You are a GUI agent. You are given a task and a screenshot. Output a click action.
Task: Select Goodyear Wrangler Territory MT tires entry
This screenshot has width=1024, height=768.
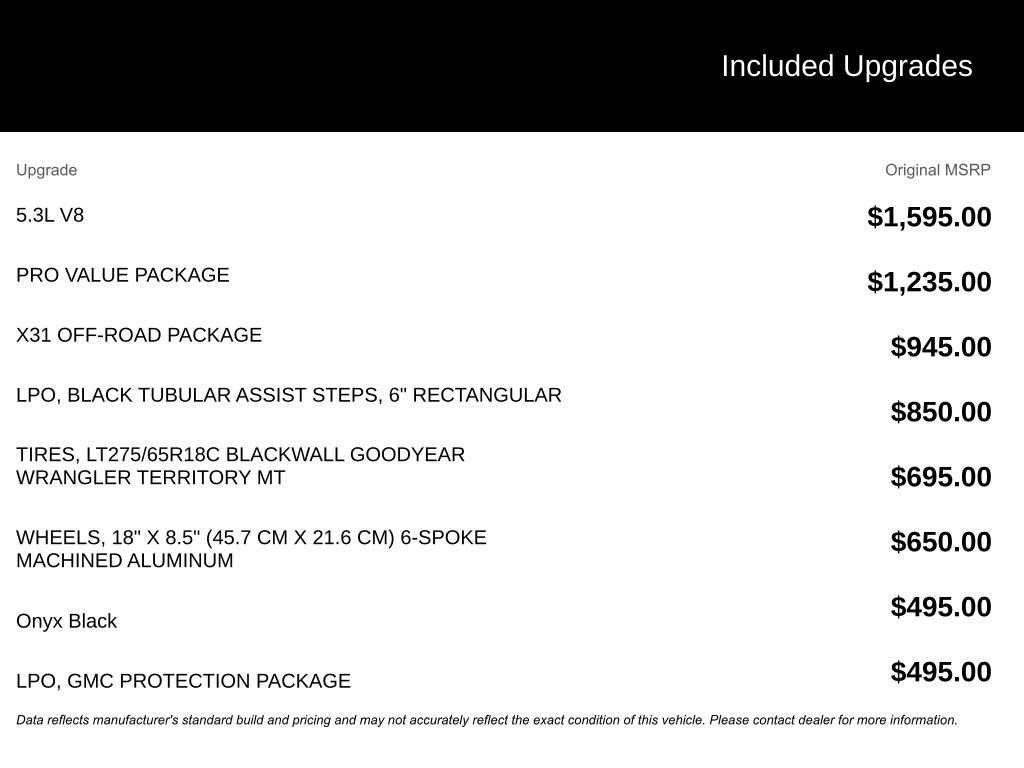tap(240, 466)
